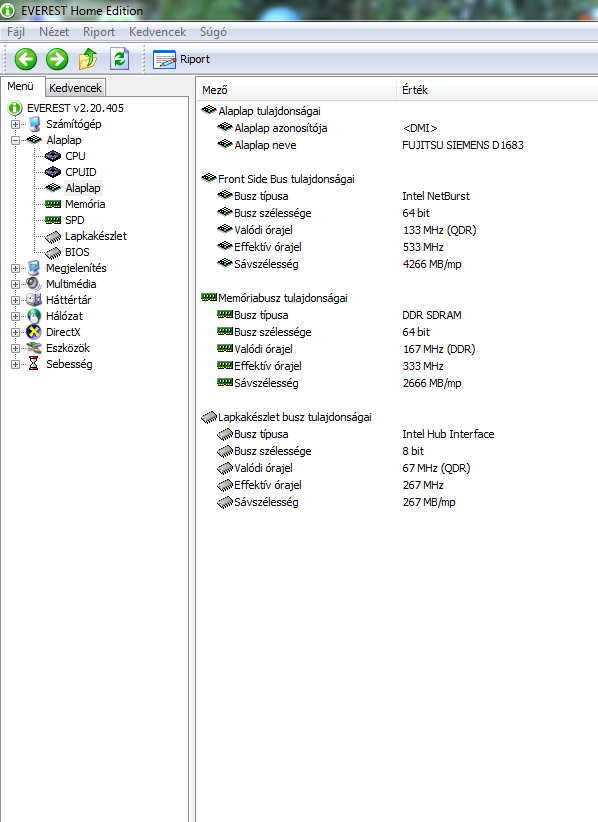
Task: Go up one level with folder arrow icon
Action: pos(88,59)
